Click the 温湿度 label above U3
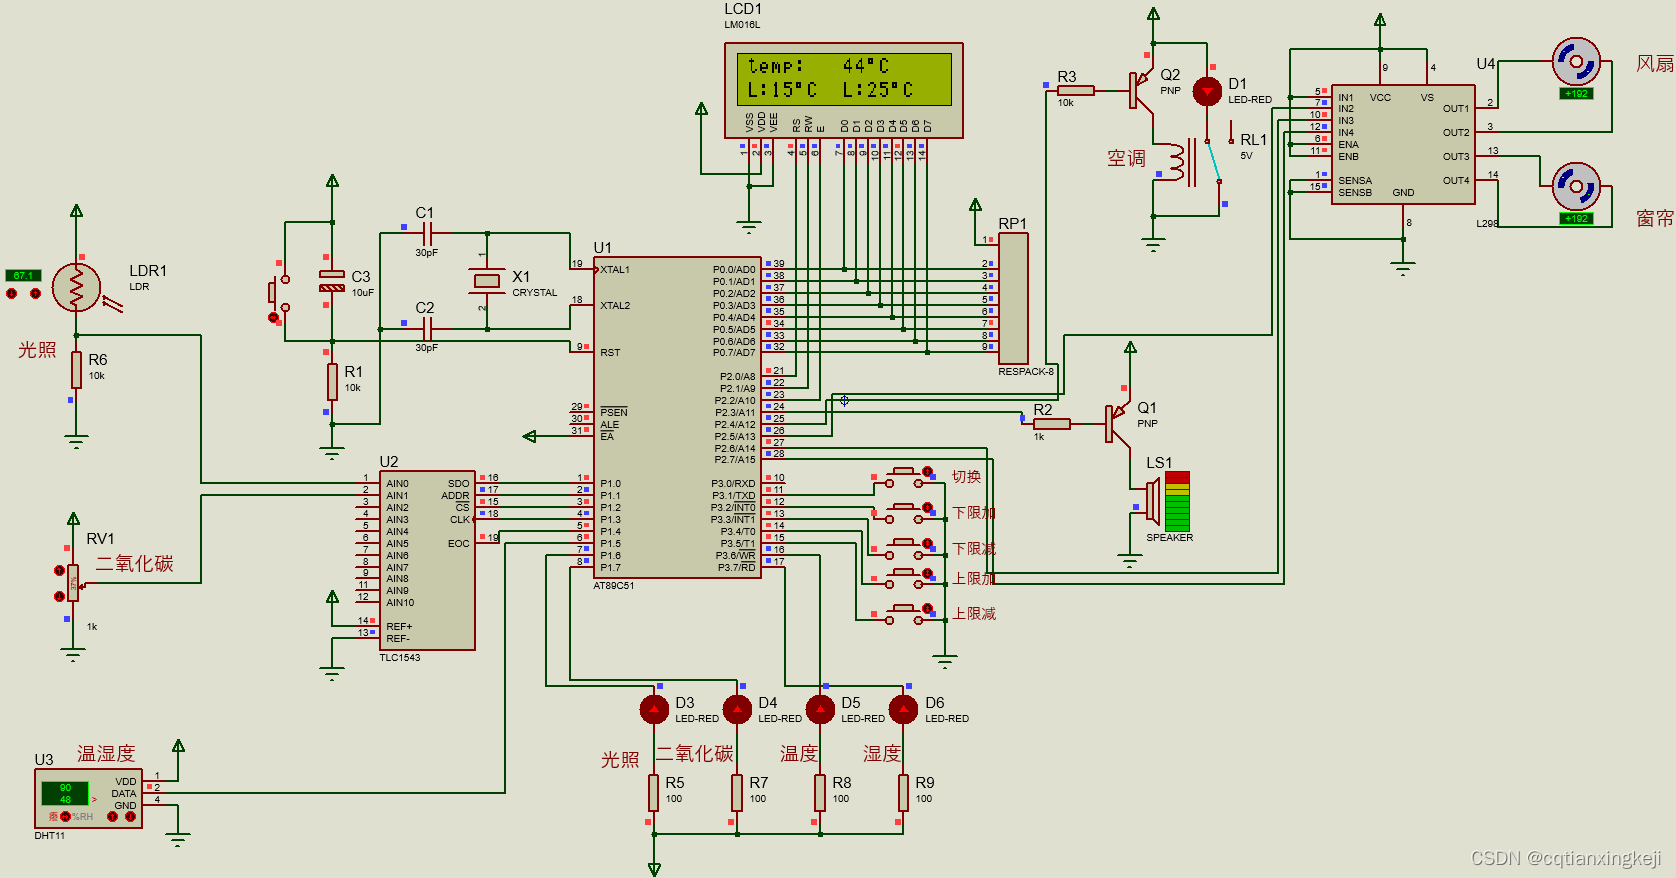Image resolution: width=1676 pixels, height=878 pixels. [106, 754]
